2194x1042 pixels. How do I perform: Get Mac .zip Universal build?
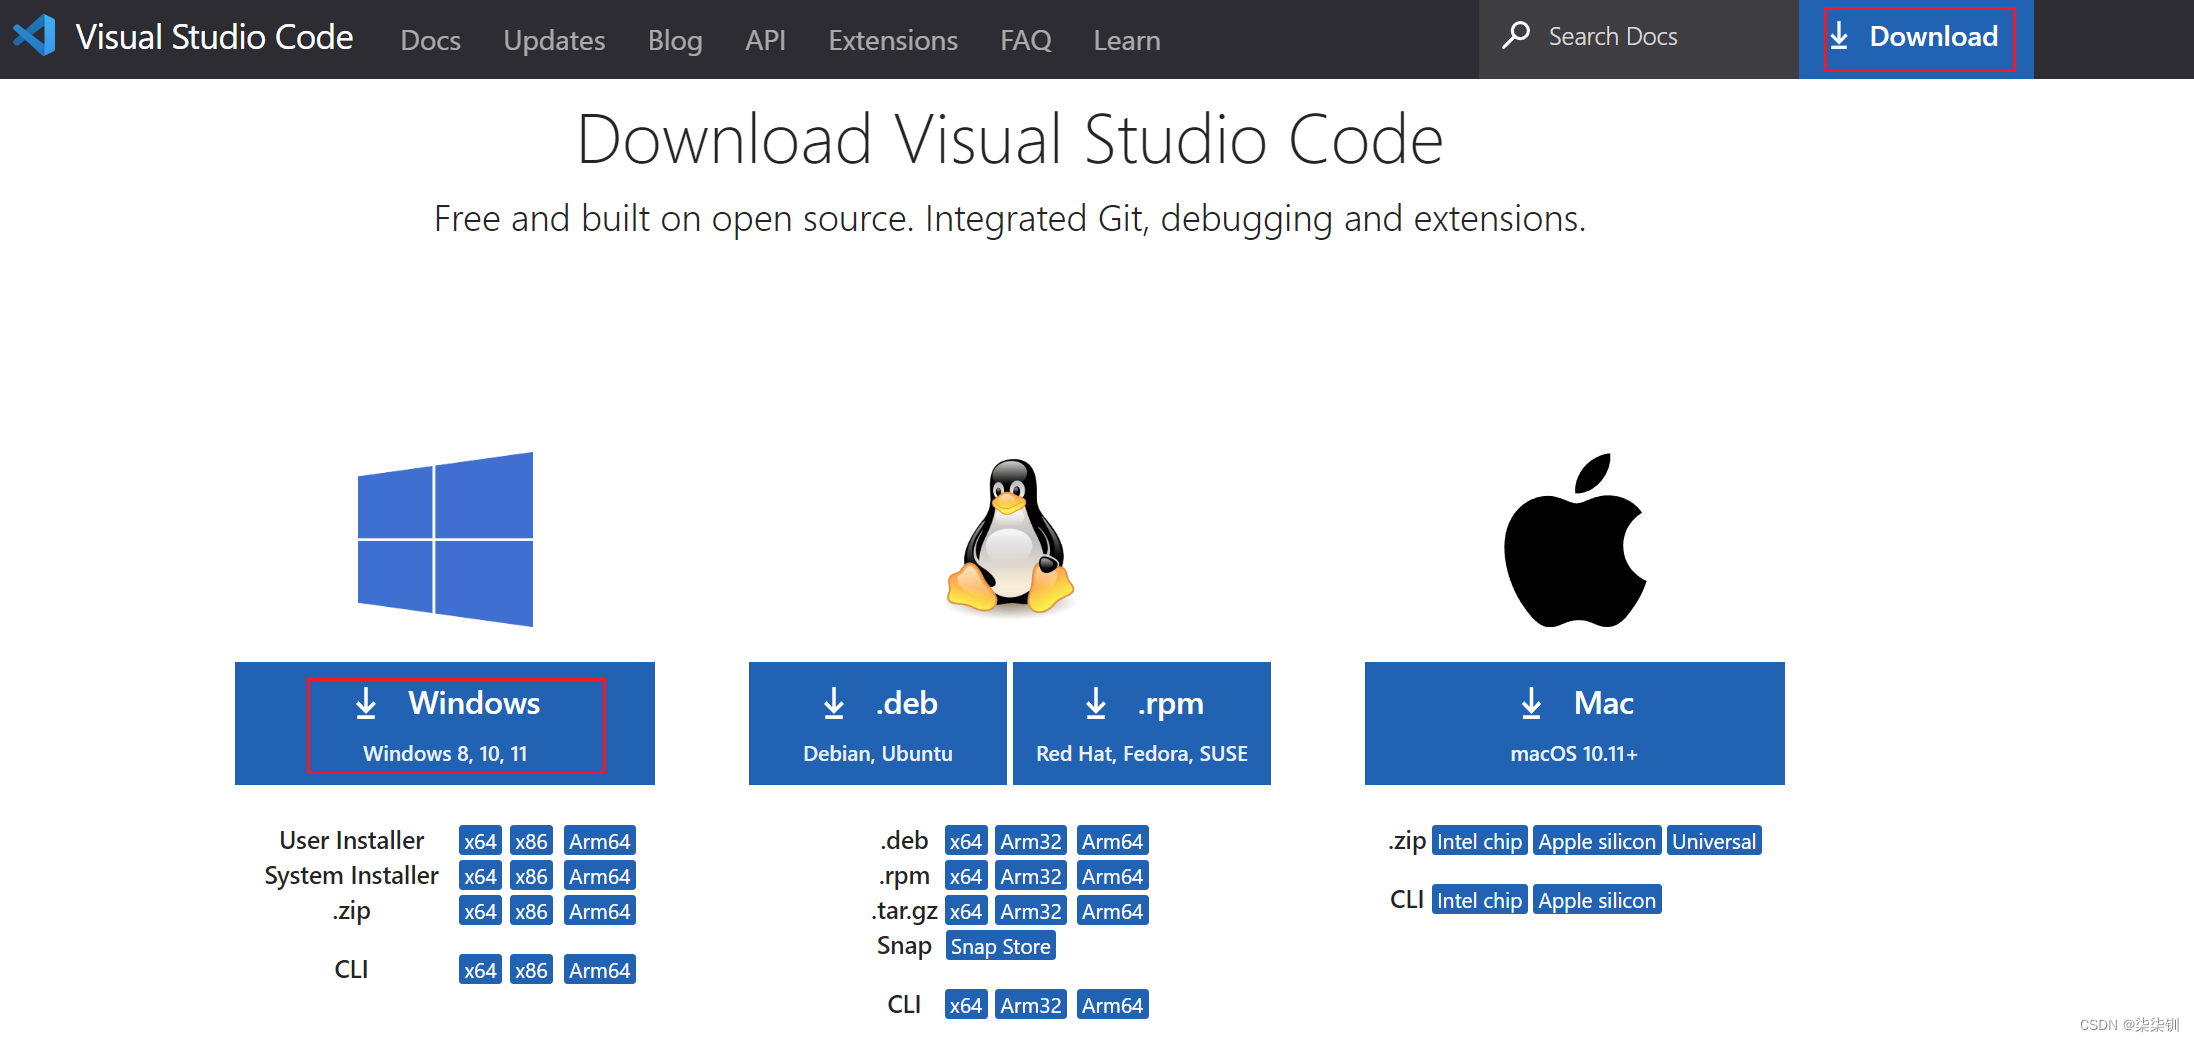click(x=1714, y=841)
